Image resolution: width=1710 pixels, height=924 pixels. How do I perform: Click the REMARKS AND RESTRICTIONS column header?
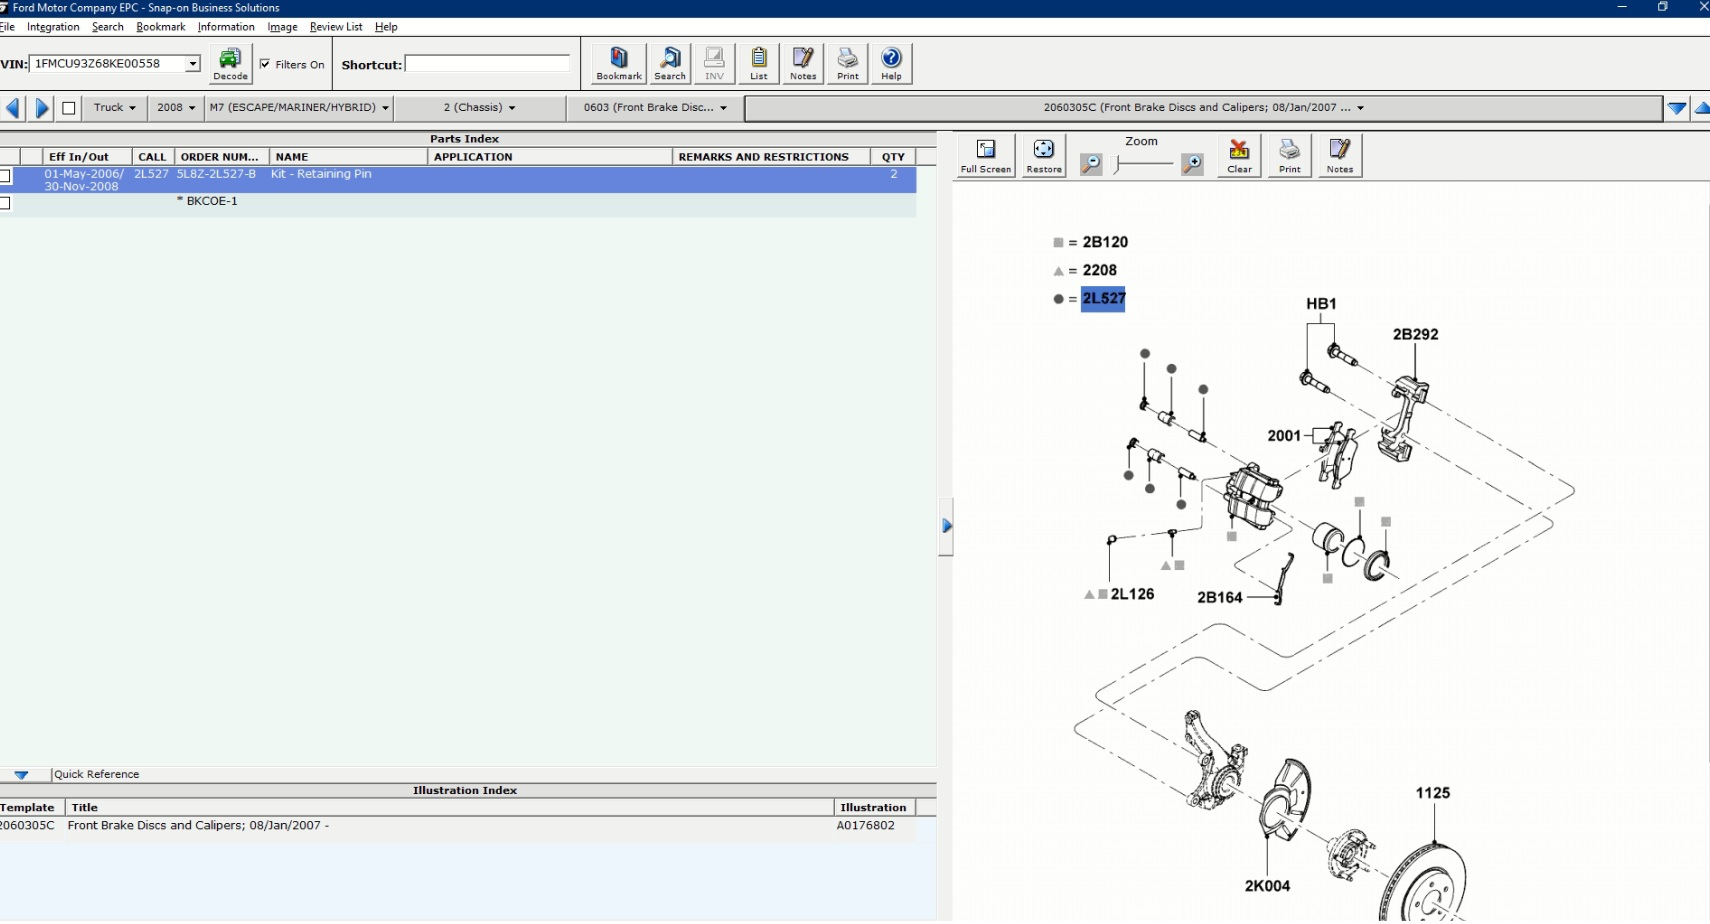point(771,157)
